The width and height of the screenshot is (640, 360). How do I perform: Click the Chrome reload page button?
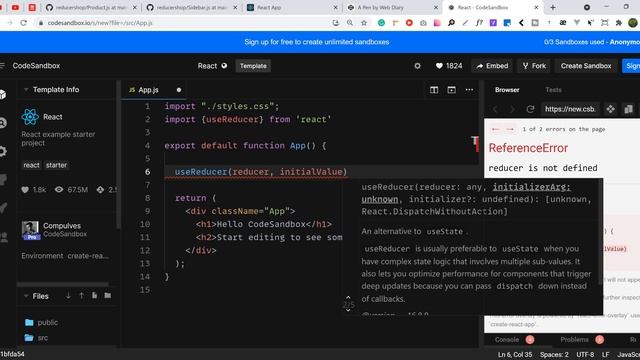coord(24,23)
